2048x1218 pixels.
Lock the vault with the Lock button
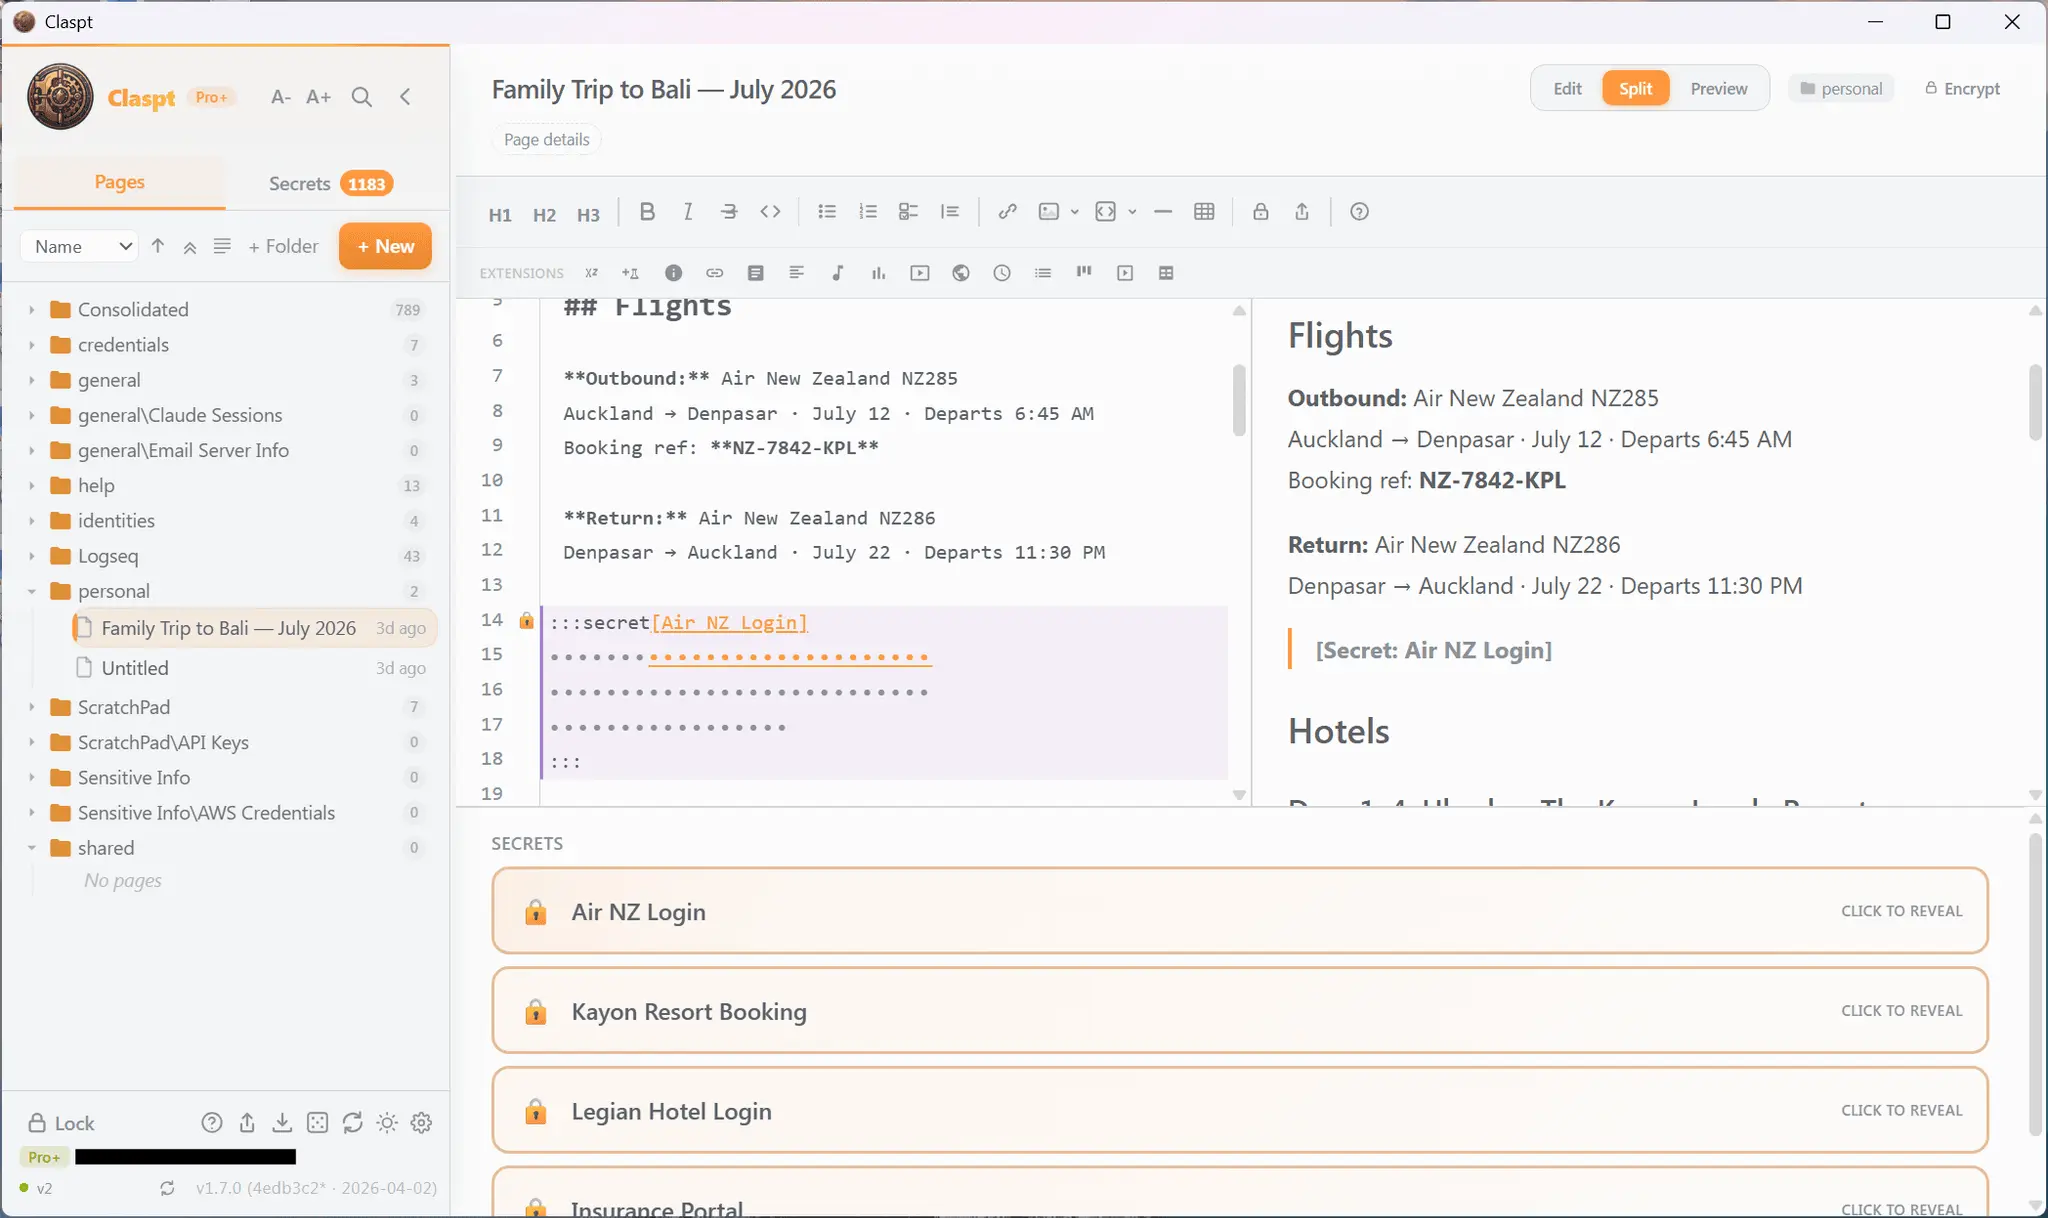pos(61,1123)
